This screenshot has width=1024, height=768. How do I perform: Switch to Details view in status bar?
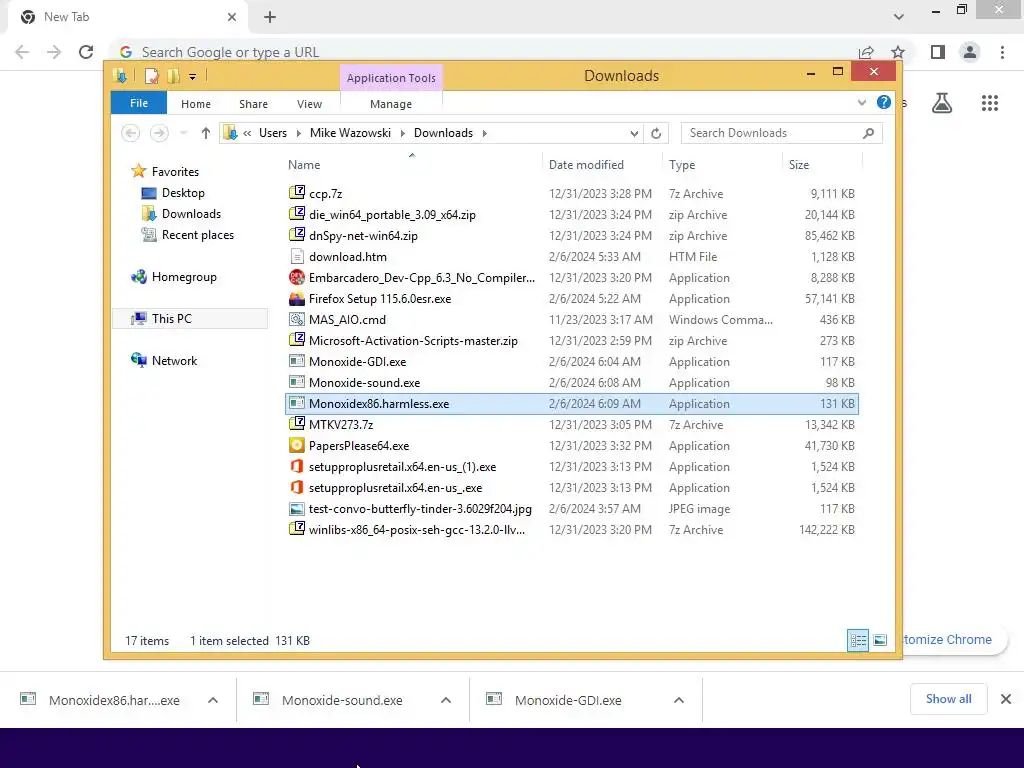857,640
